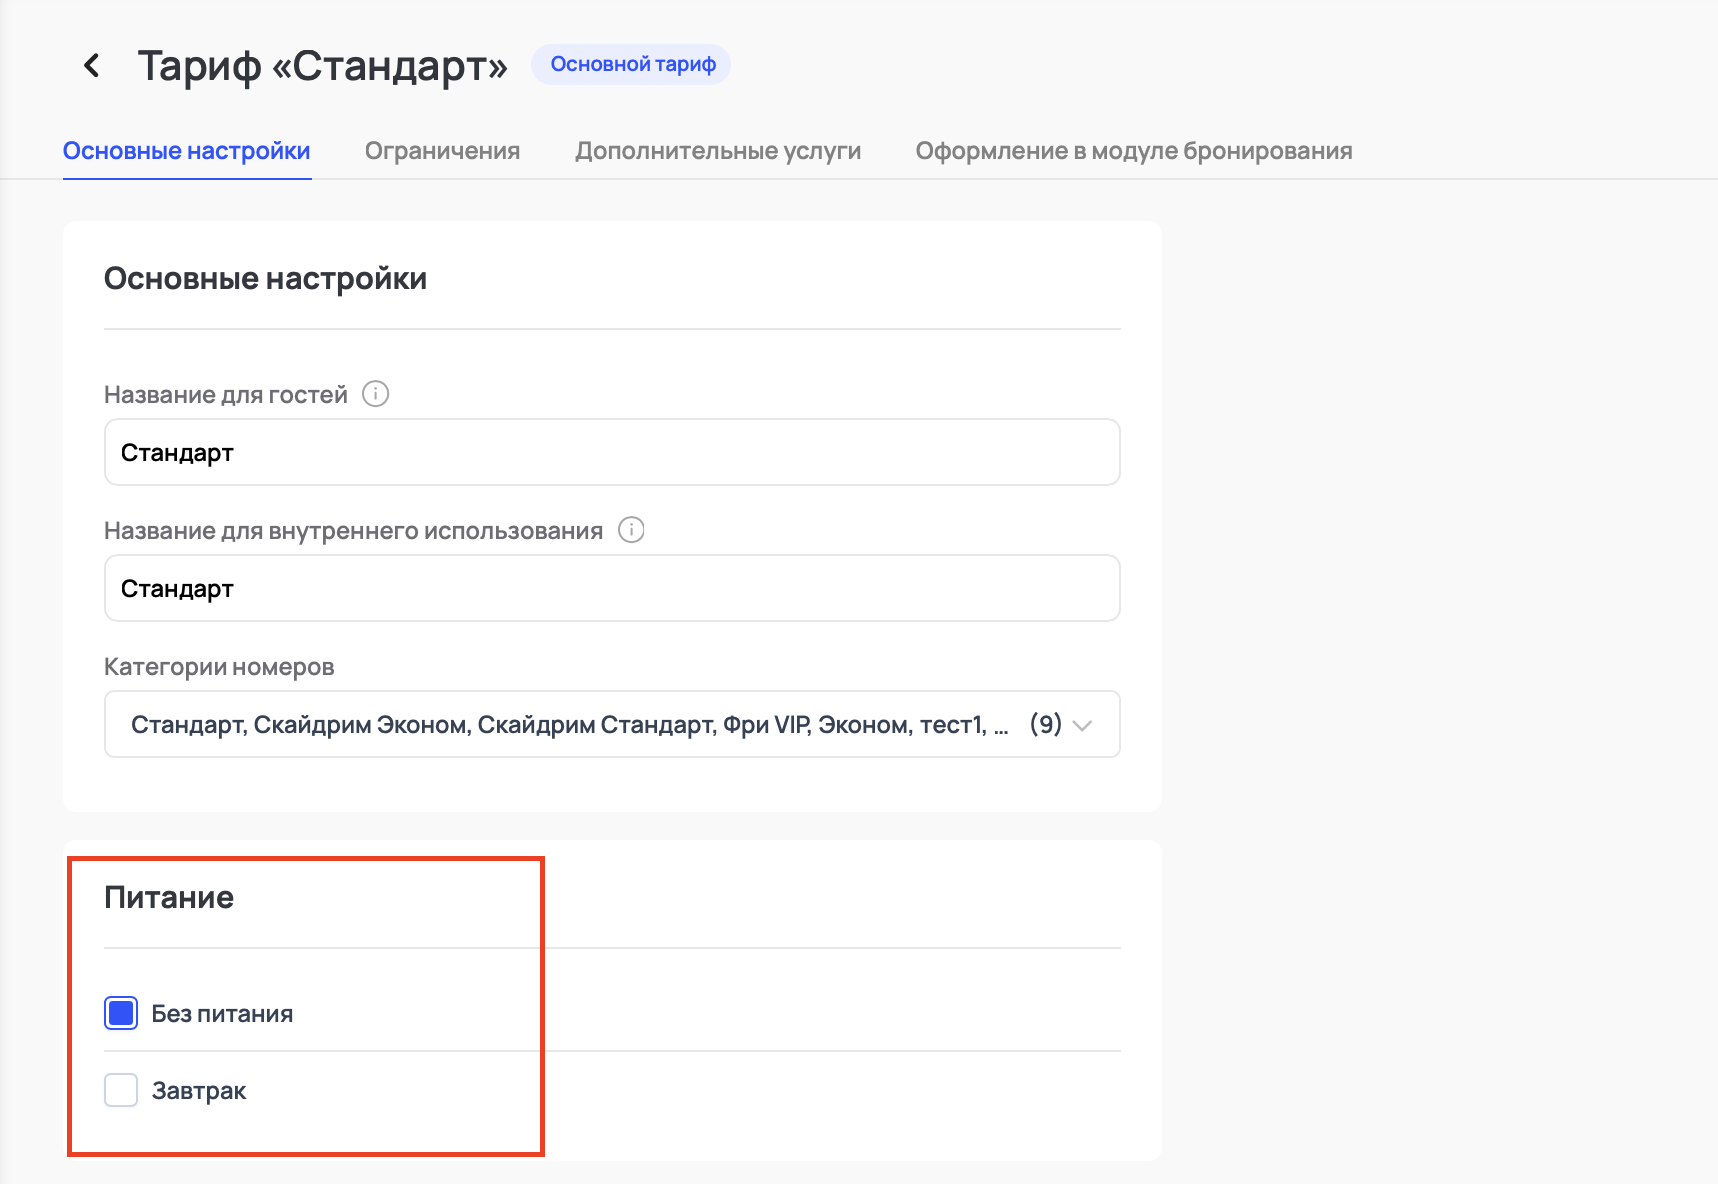Click the Основной тариф badge
The width and height of the screenshot is (1718, 1184).
(x=632, y=65)
